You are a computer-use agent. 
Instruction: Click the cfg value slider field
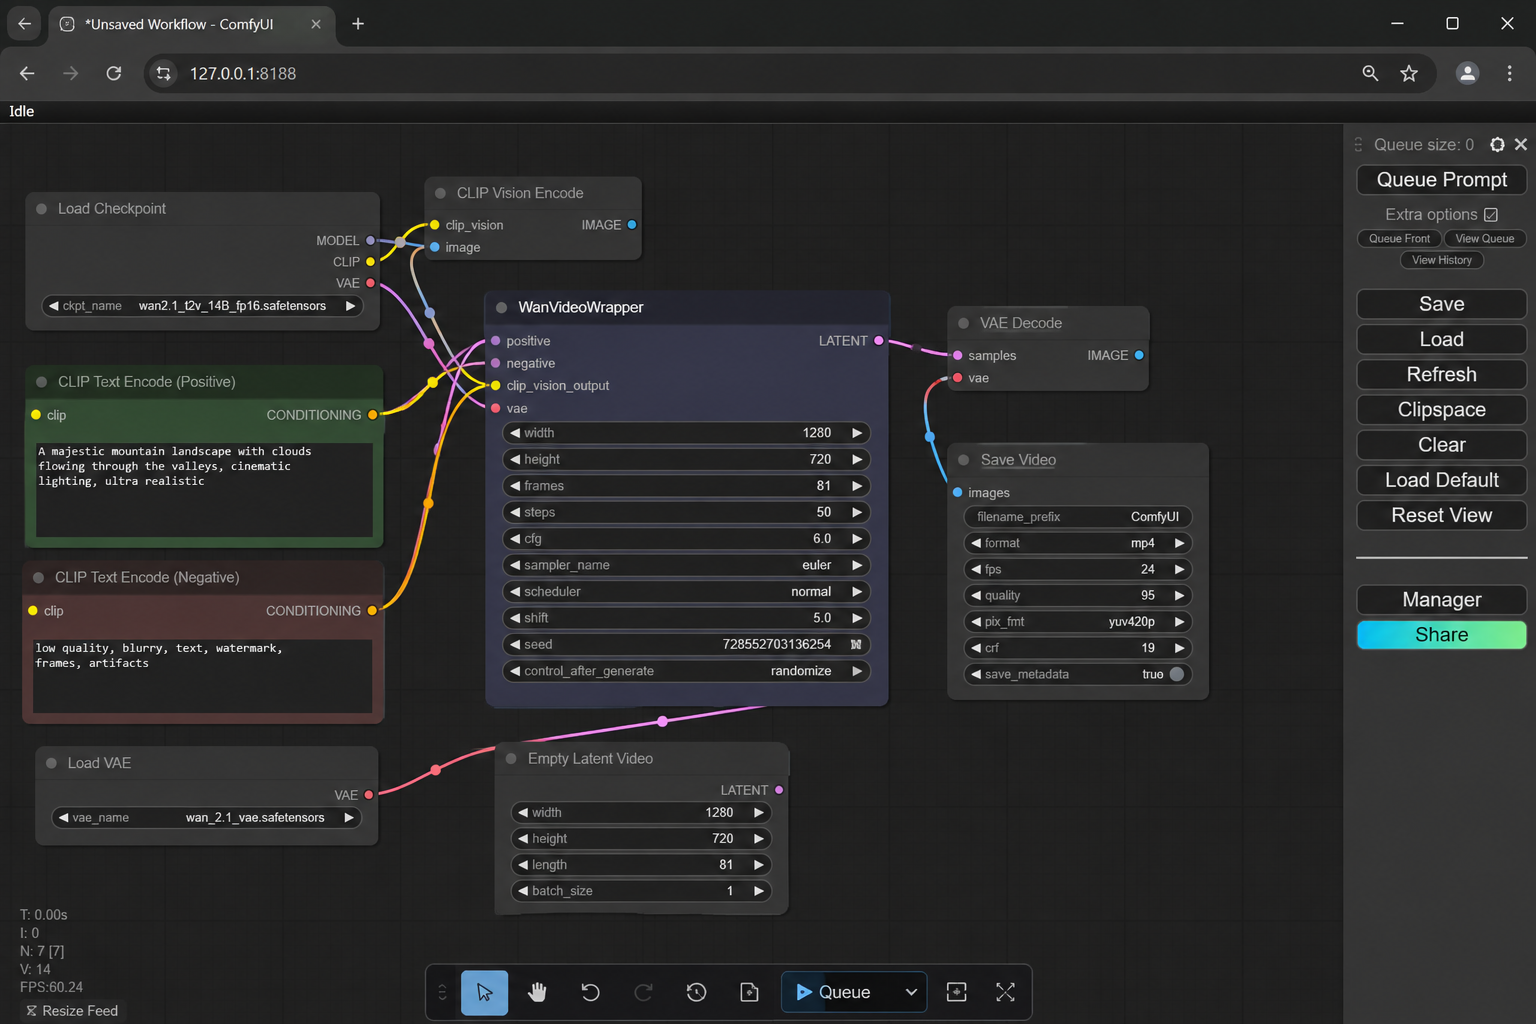(686, 539)
